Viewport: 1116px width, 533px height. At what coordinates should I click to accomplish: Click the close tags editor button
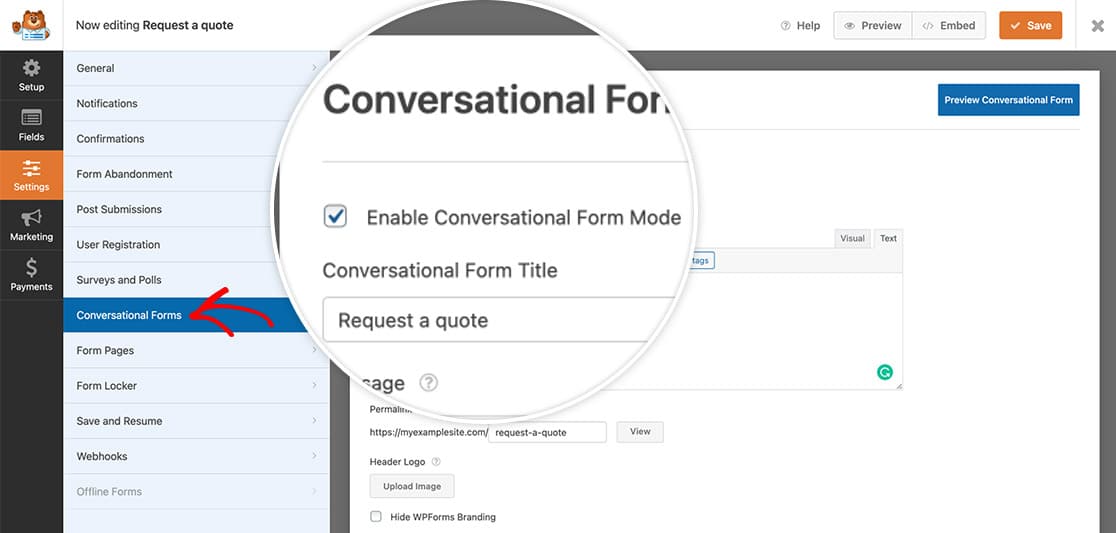(x=702, y=261)
